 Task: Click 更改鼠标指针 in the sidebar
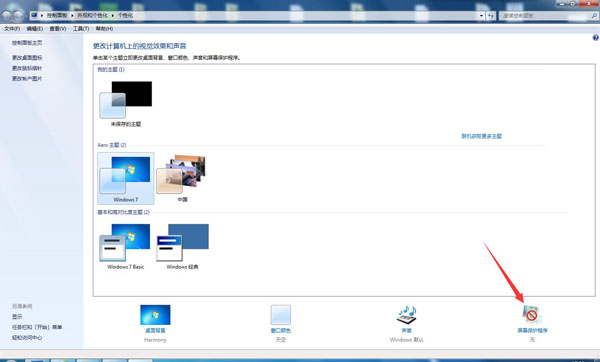pyautogui.click(x=27, y=68)
